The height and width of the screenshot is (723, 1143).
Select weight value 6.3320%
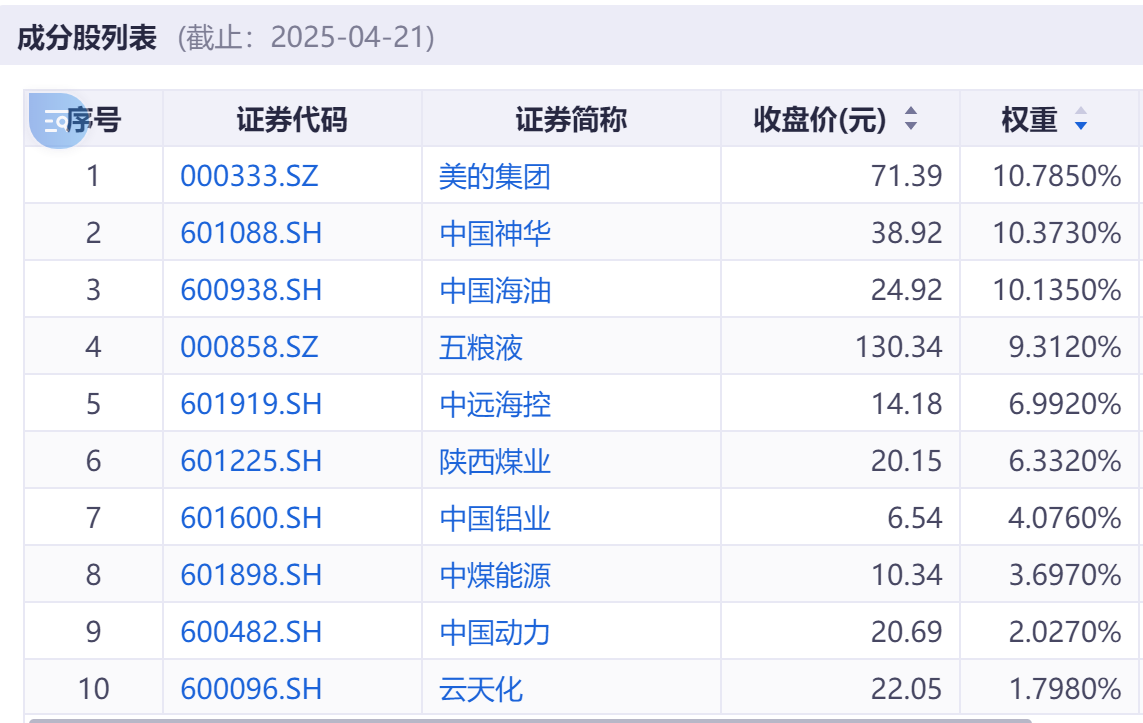[1065, 461]
